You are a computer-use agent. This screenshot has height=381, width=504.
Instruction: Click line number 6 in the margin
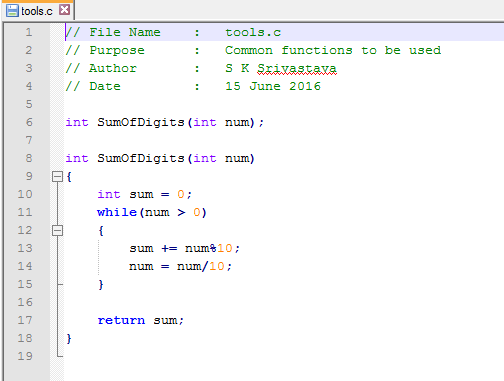tap(29, 122)
